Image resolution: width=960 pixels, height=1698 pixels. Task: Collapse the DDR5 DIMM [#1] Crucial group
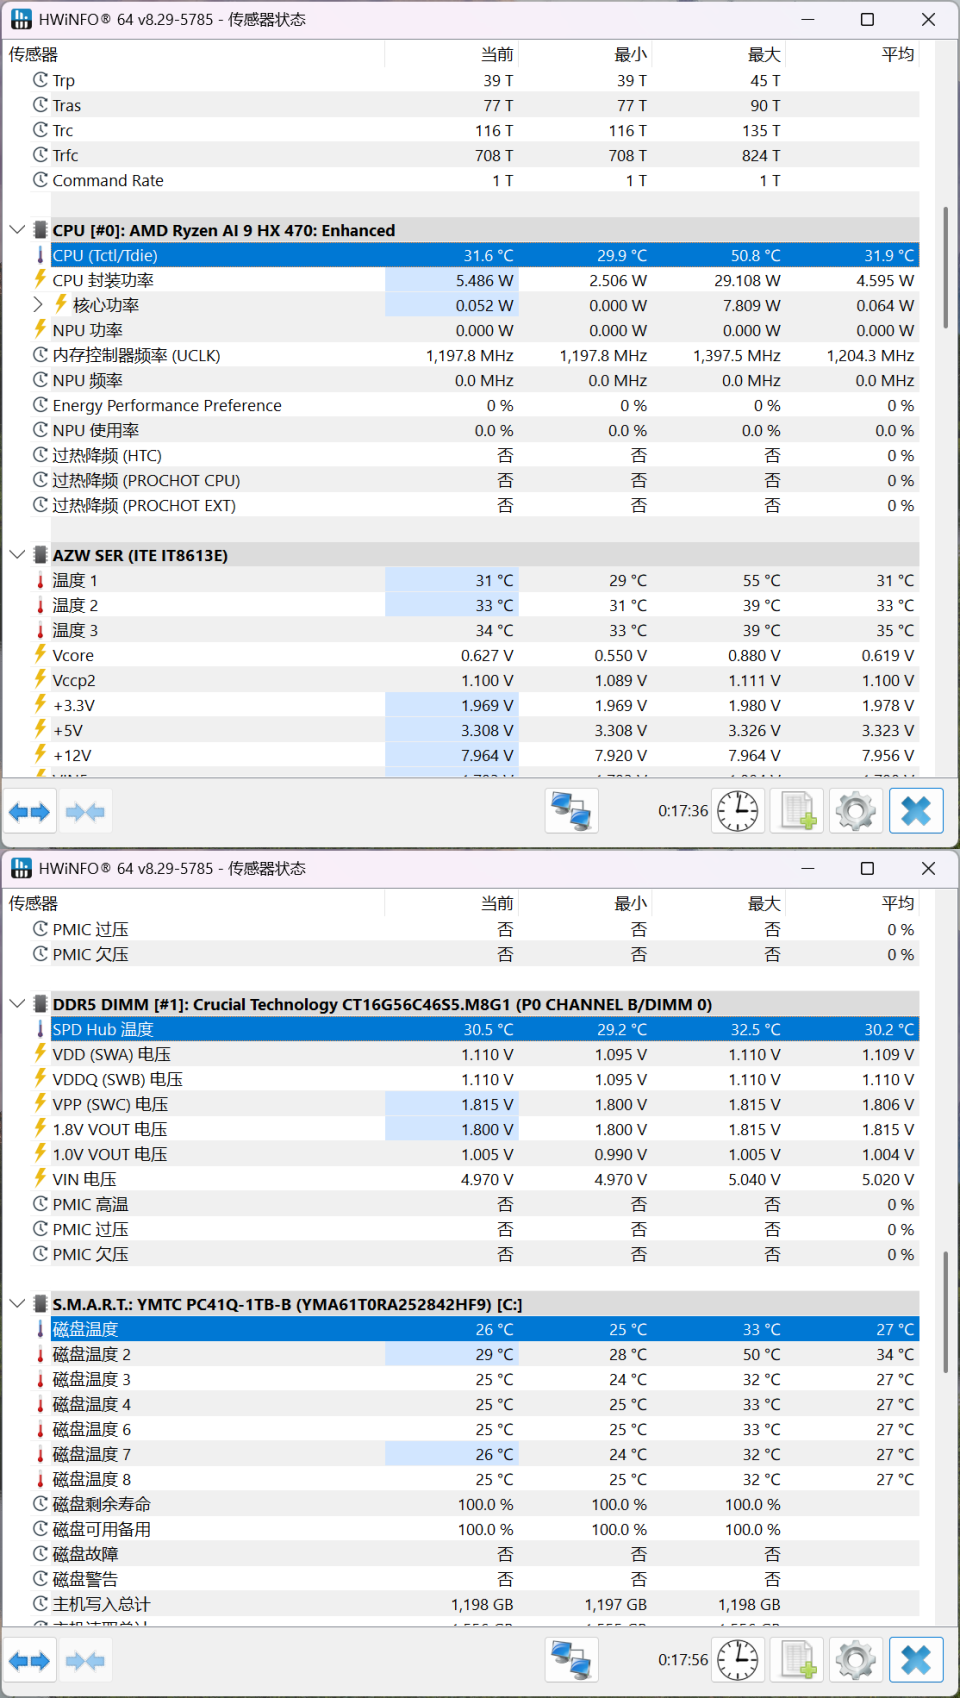tap(17, 1004)
